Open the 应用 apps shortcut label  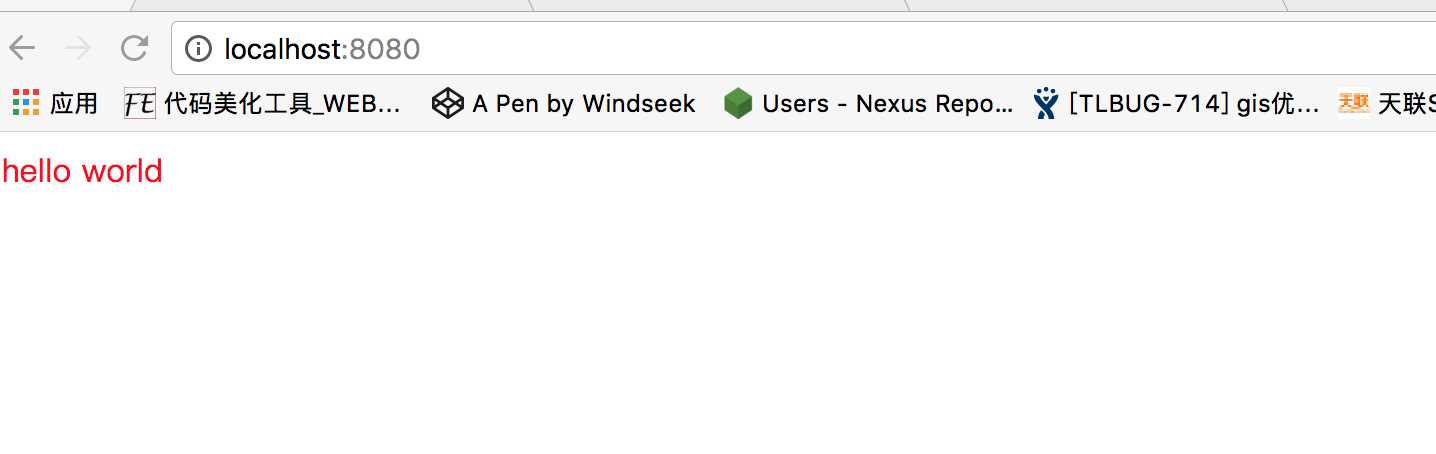pos(74,103)
